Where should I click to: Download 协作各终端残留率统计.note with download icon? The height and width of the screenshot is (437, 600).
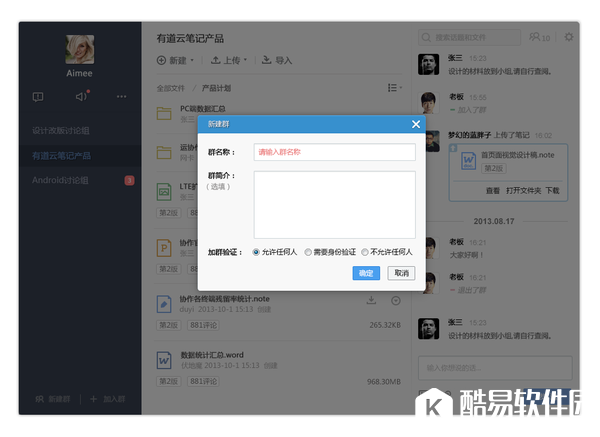point(371,300)
